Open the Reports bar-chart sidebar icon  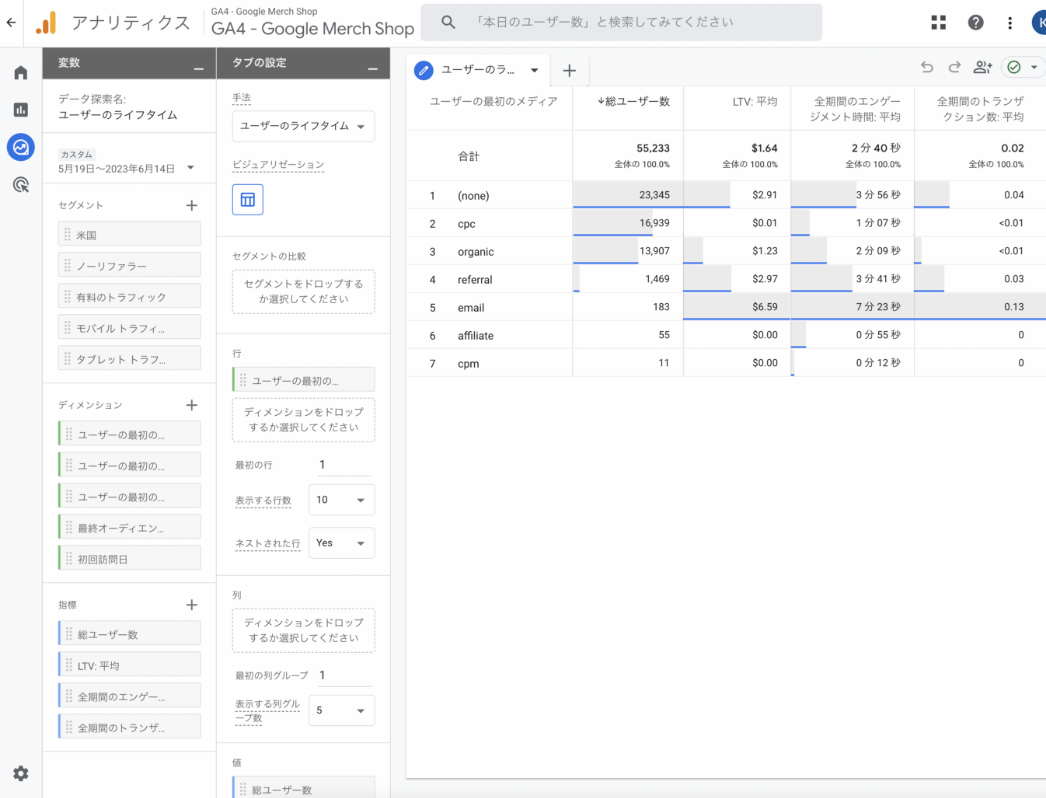(21, 109)
